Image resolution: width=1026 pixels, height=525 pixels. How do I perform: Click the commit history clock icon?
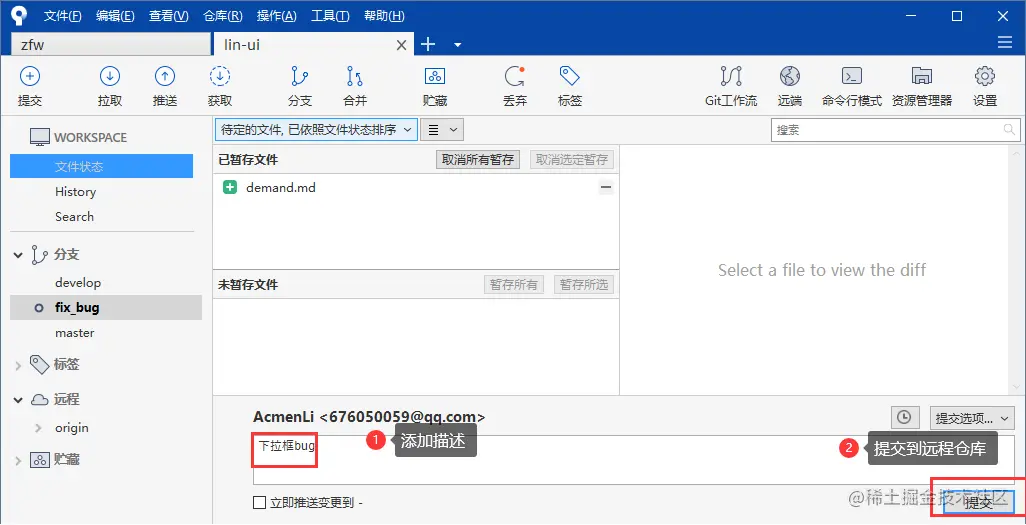pyautogui.click(x=904, y=417)
